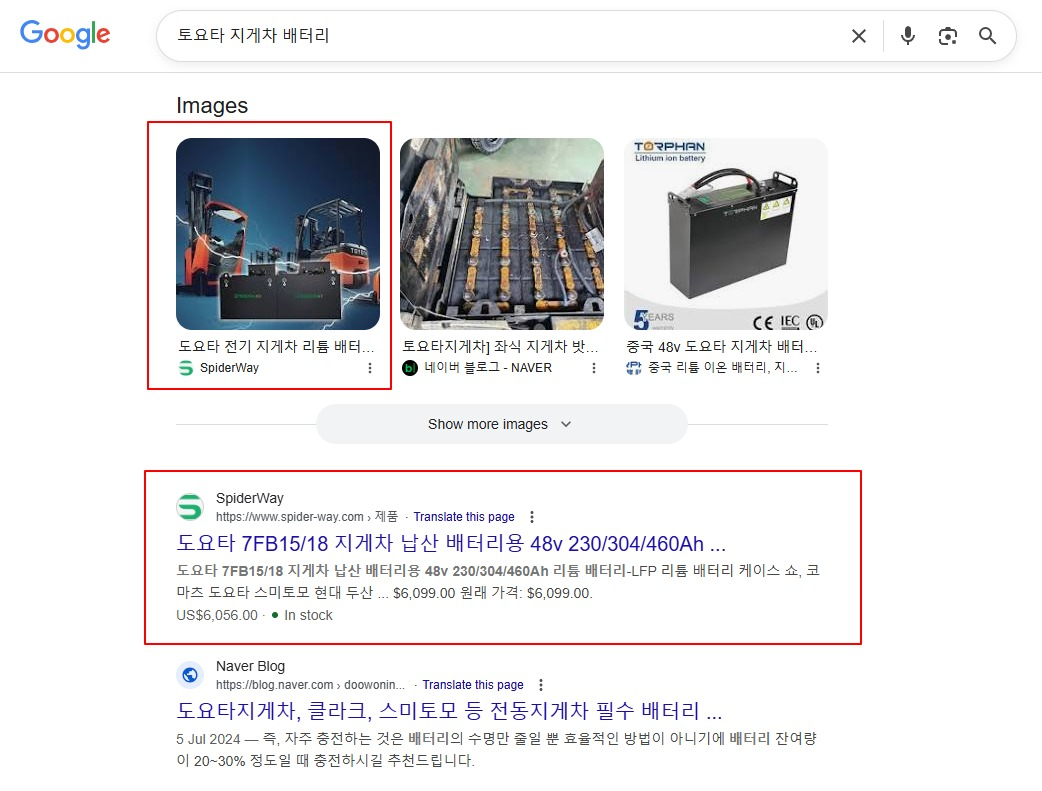Open three-dot menu beside Naver Blog result

coord(541,685)
